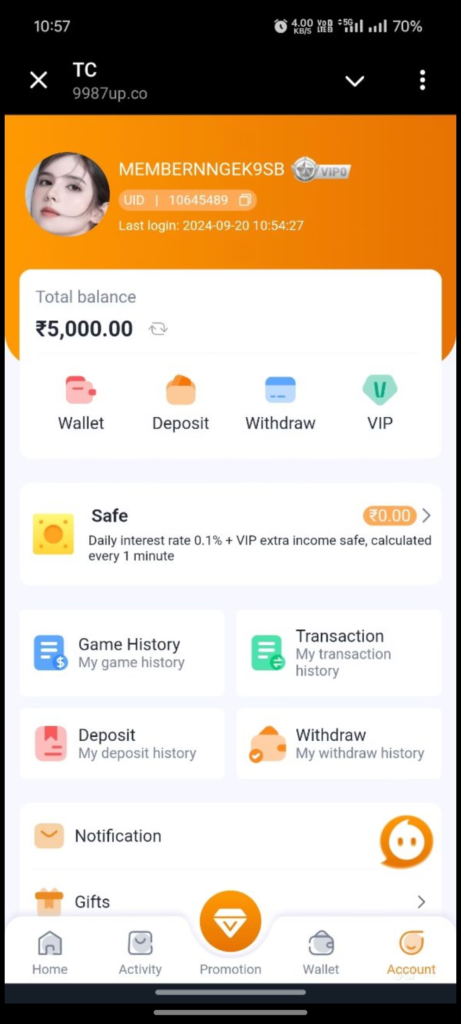This screenshot has height=1024, width=461.
Task: Expand the browser header dropdown chevron
Action: pos(355,81)
